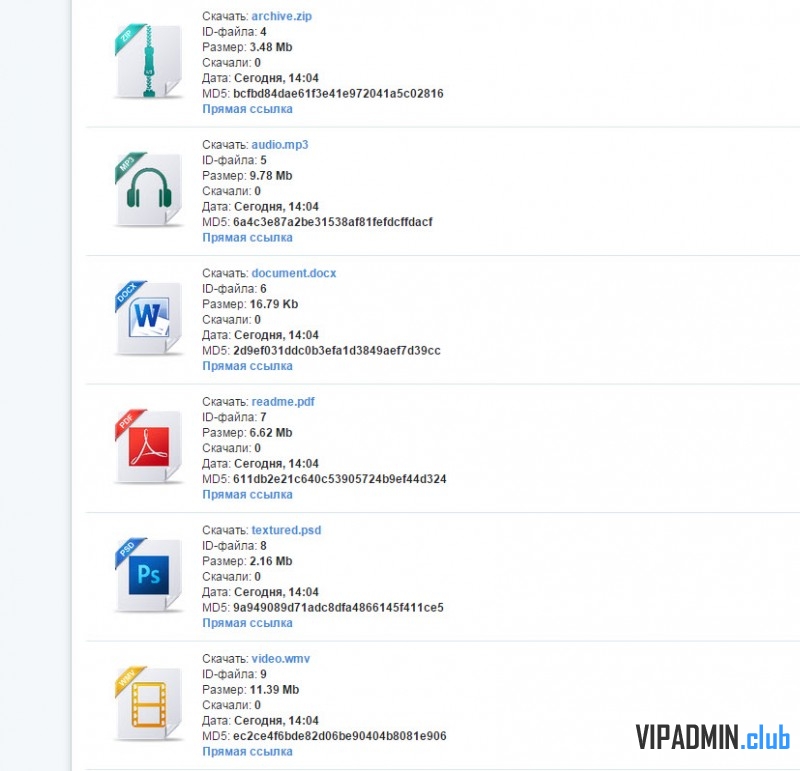Click the size value 3.48 Mb
The image size is (800, 771).
pyautogui.click(x=271, y=47)
